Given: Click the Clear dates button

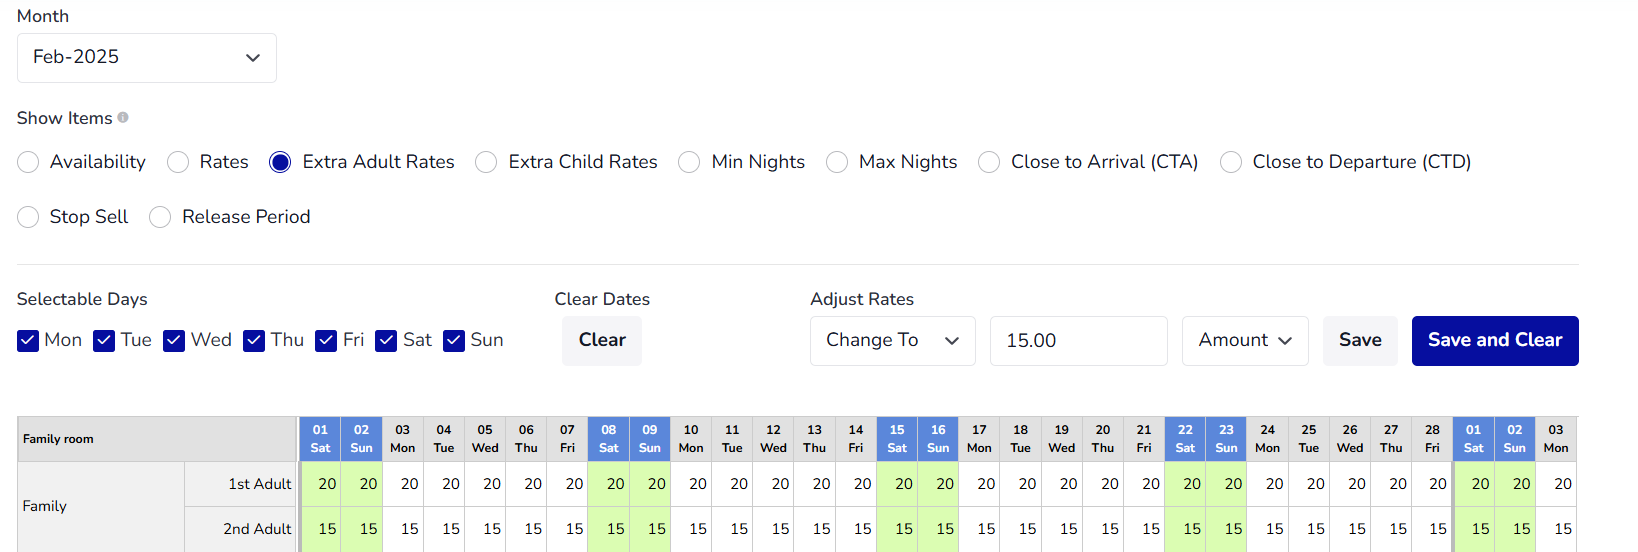Looking at the screenshot, I should coord(602,341).
